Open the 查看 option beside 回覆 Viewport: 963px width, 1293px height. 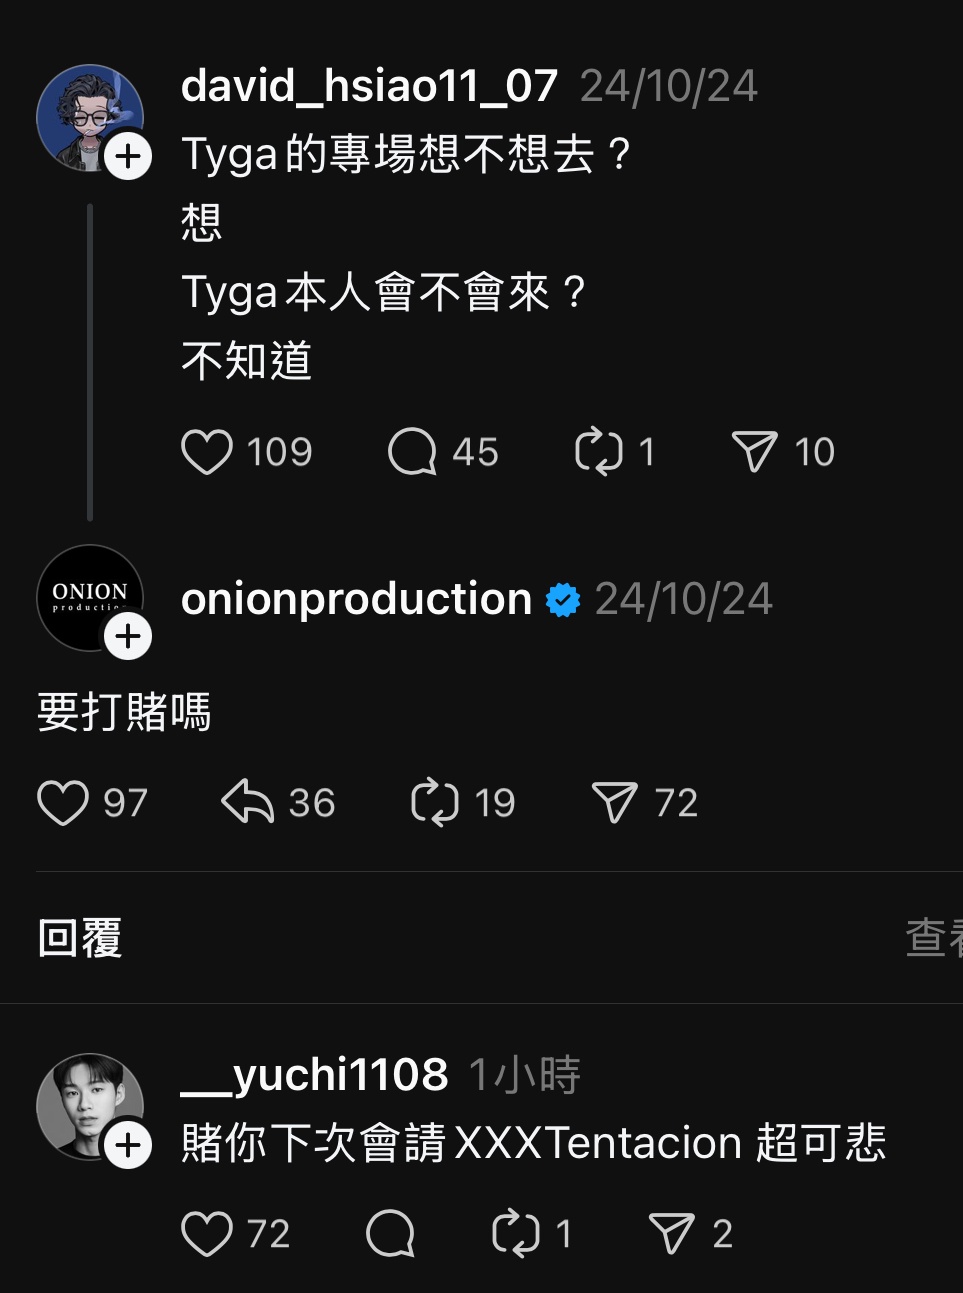click(934, 938)
